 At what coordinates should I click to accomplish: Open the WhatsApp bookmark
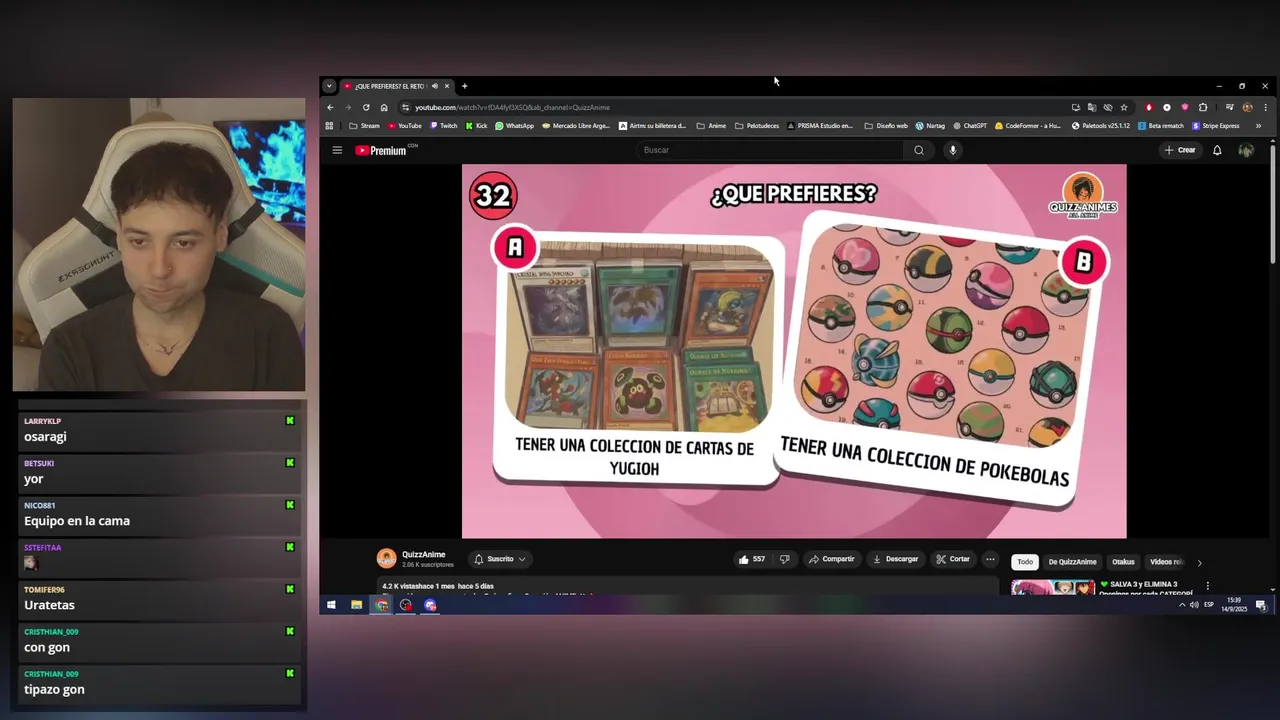514,126
